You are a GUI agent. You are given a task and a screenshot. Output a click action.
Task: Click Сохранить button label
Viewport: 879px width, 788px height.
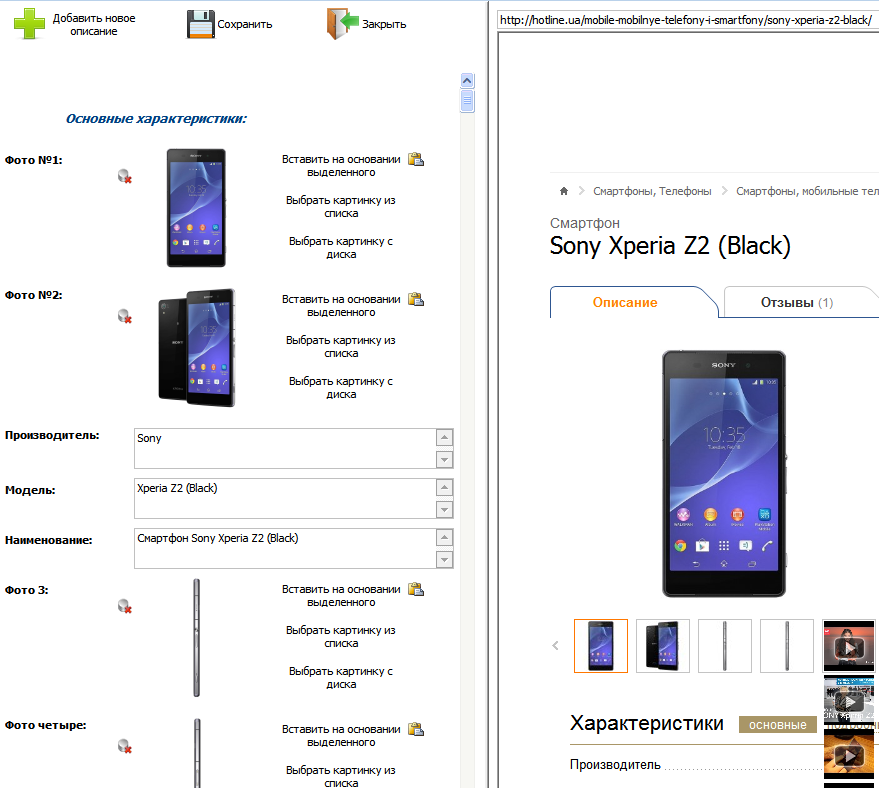coord(244,24)
